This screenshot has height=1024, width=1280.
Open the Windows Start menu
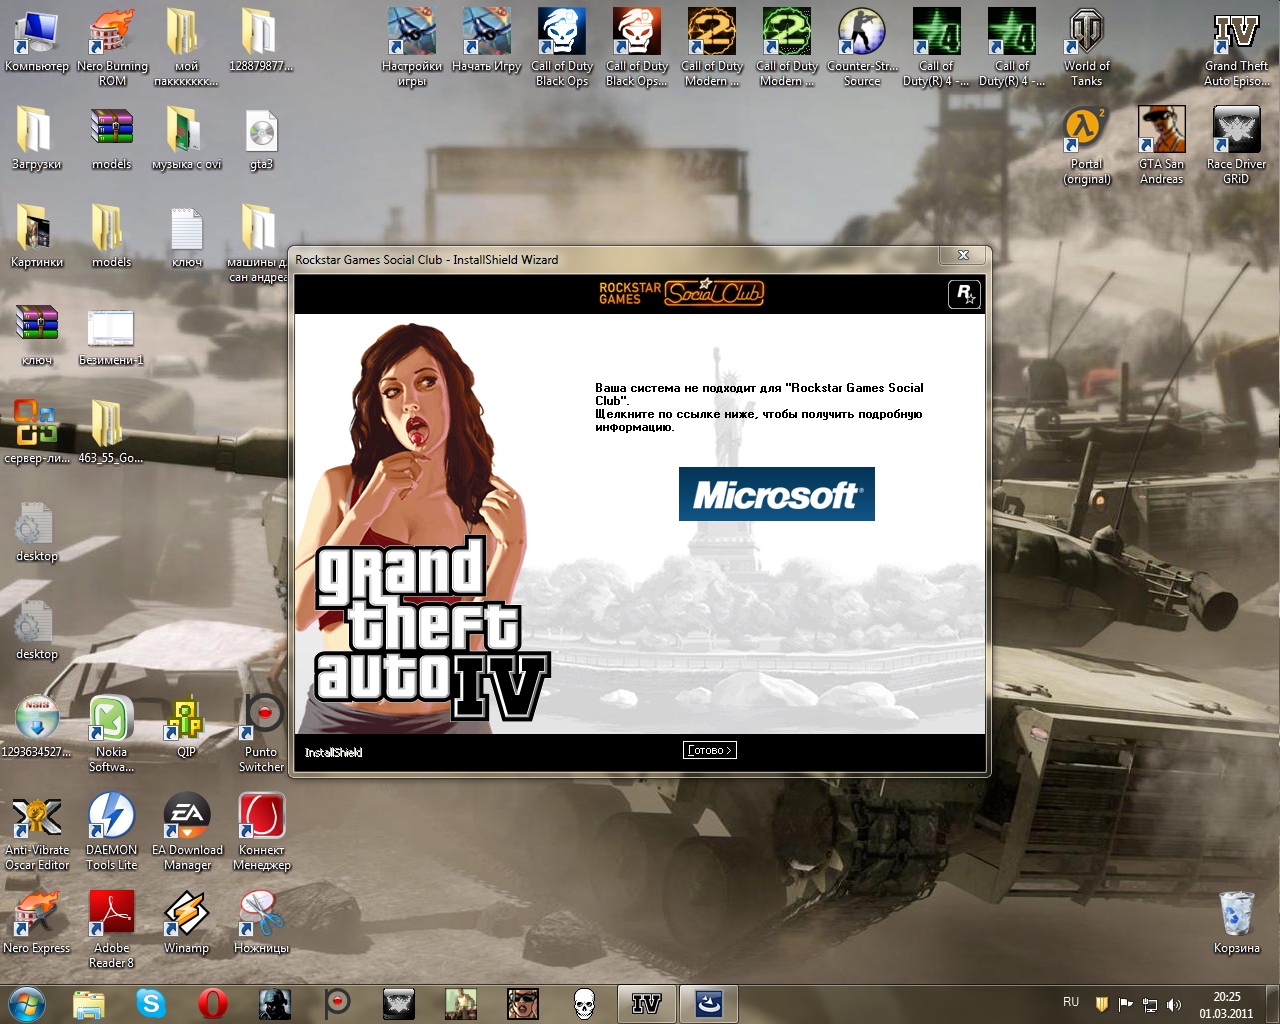(27, 1003)
